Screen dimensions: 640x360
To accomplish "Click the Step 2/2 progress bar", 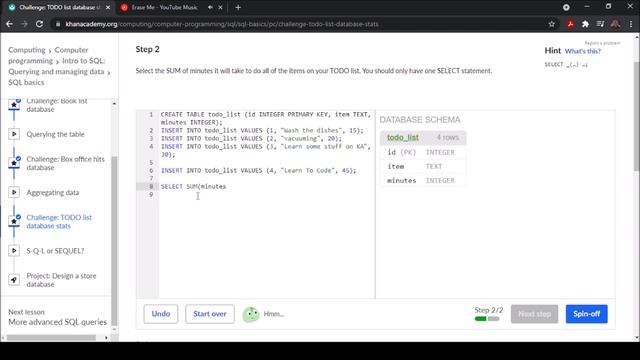I will point(487,319).
